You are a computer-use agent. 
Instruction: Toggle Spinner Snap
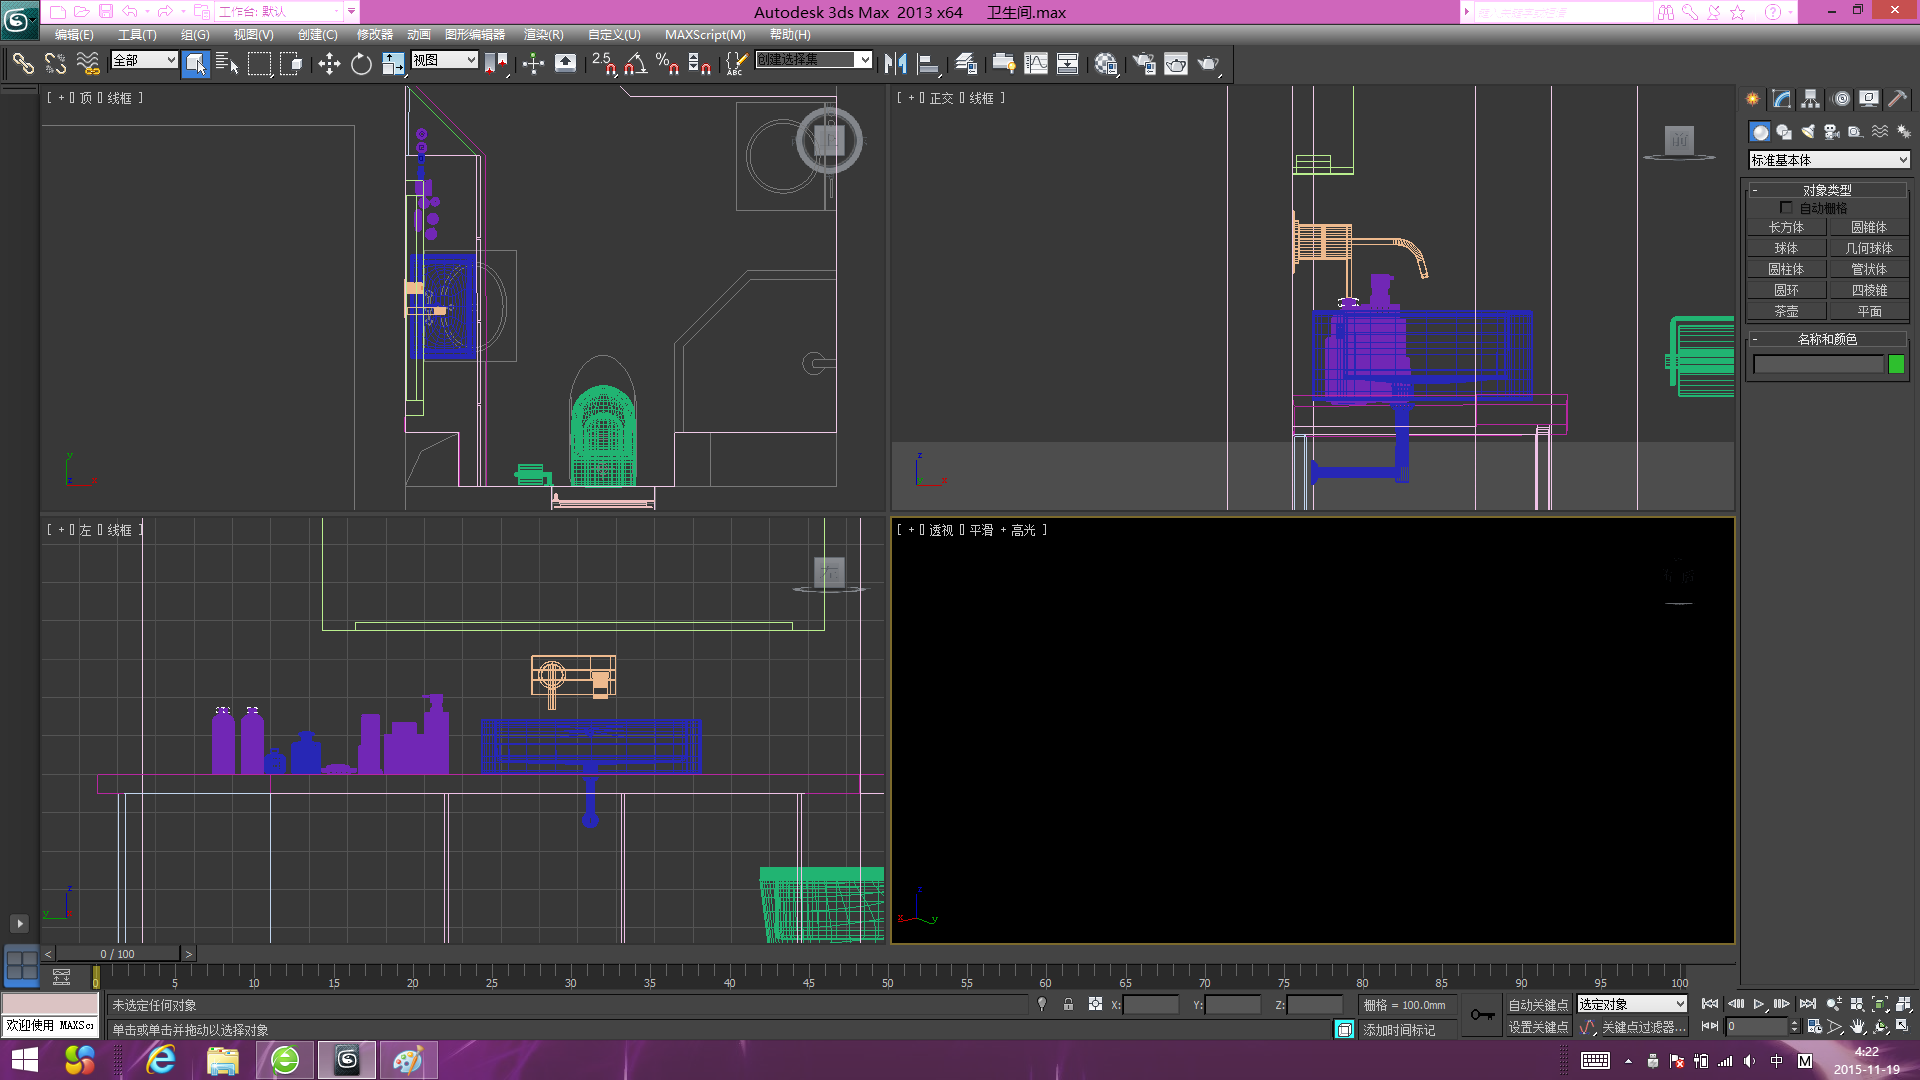click(700, 64)
